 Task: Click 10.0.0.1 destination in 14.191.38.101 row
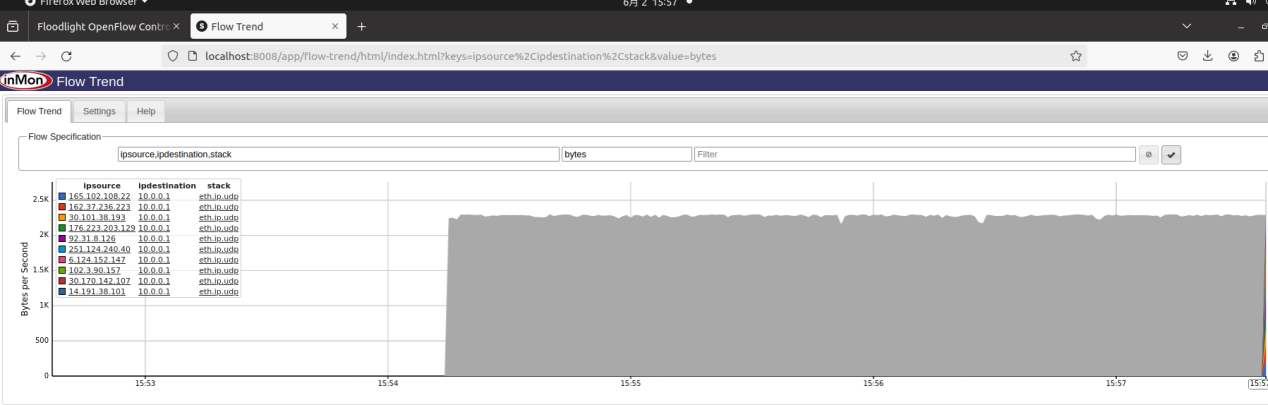(x=154, y=292)
